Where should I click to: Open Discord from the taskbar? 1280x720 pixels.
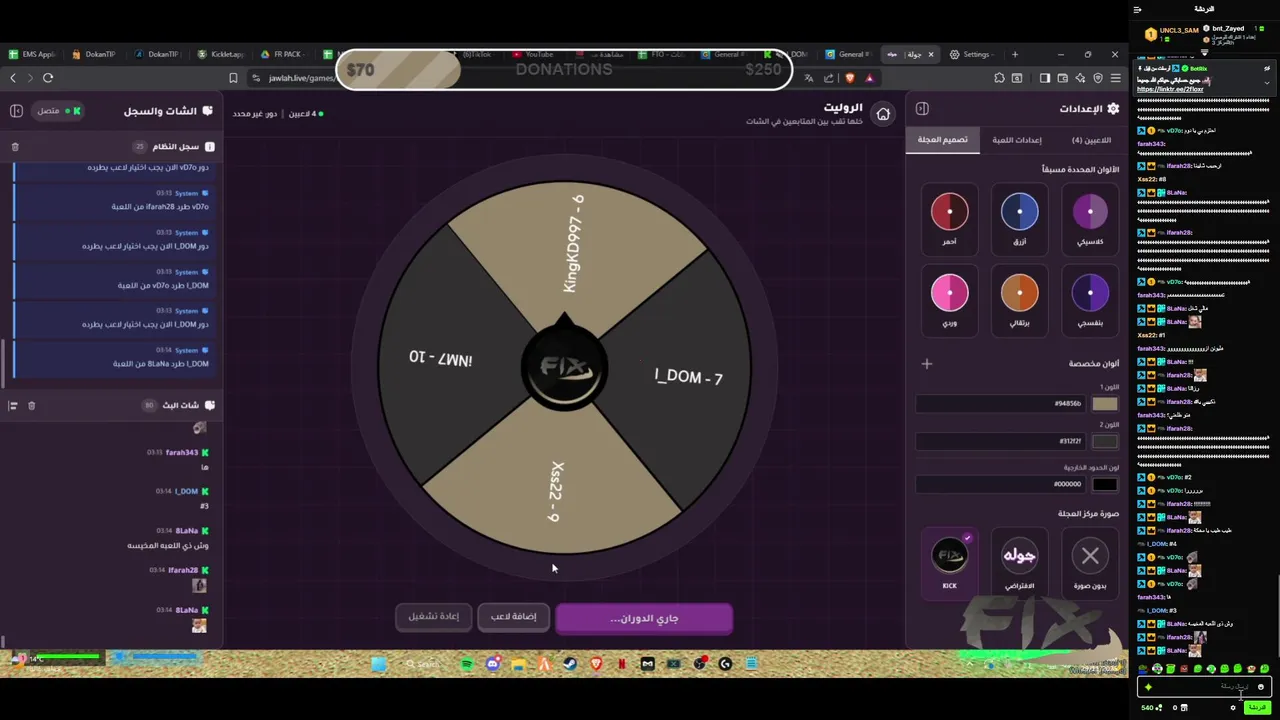[493, 663]
